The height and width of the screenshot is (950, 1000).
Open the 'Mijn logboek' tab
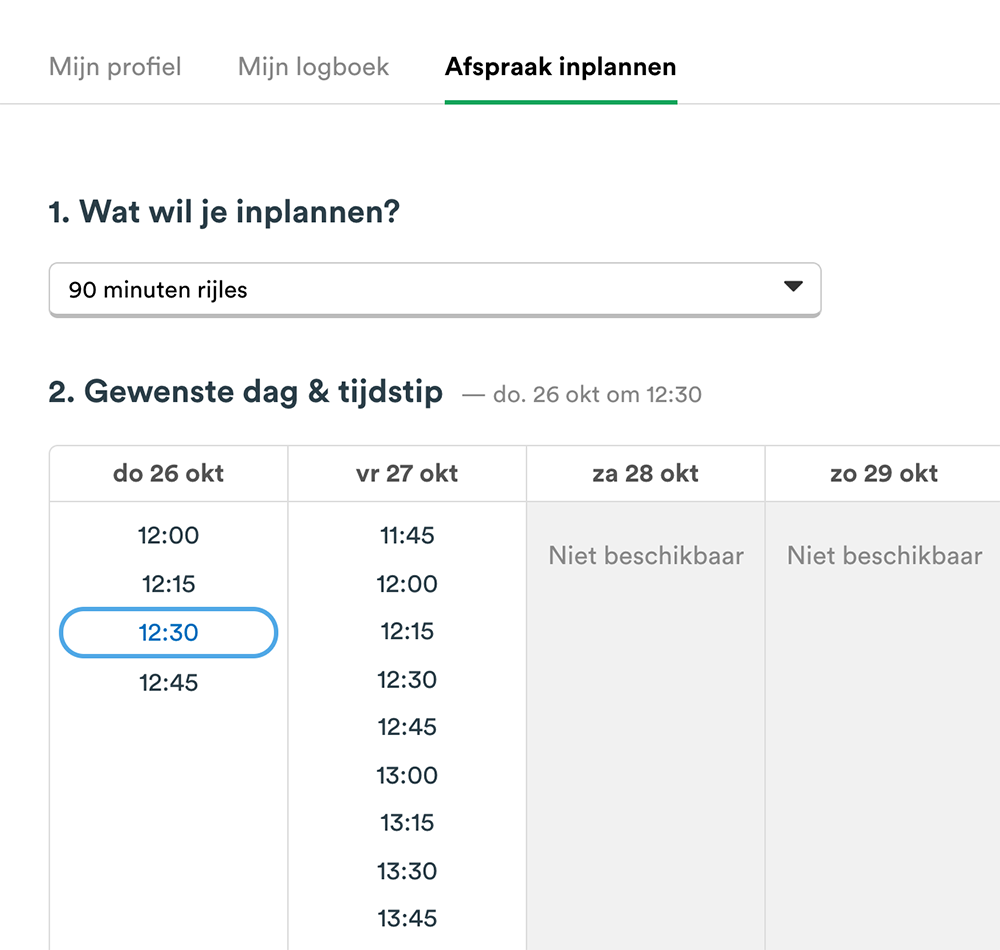[312, 66]
